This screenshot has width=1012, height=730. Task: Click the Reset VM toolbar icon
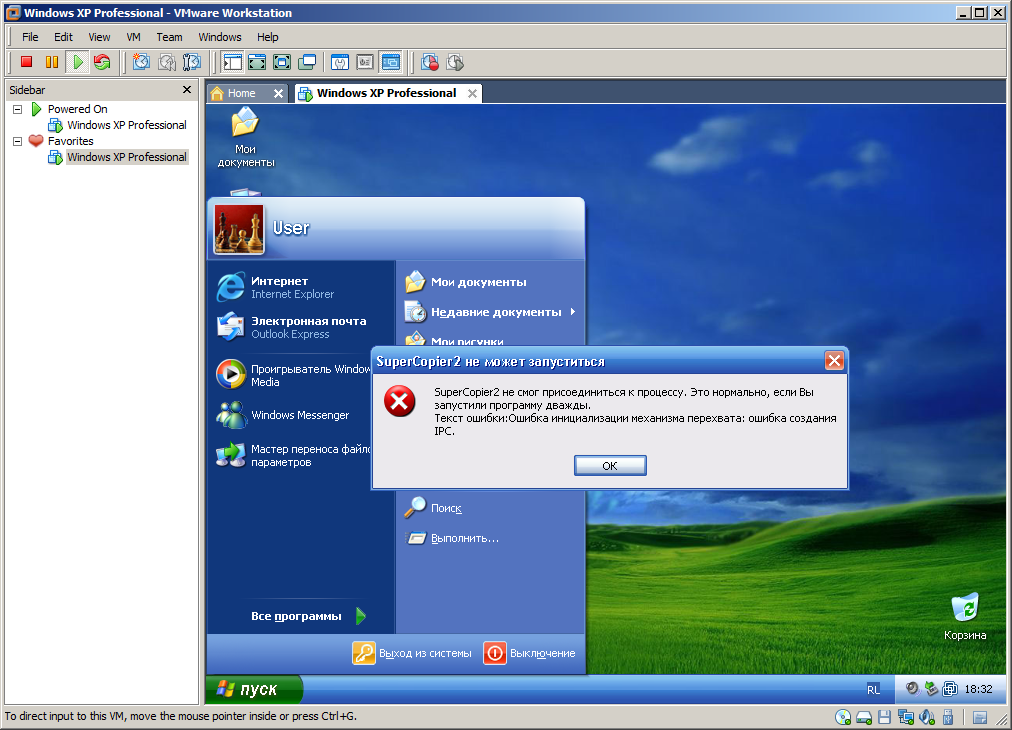pos(102,62)
